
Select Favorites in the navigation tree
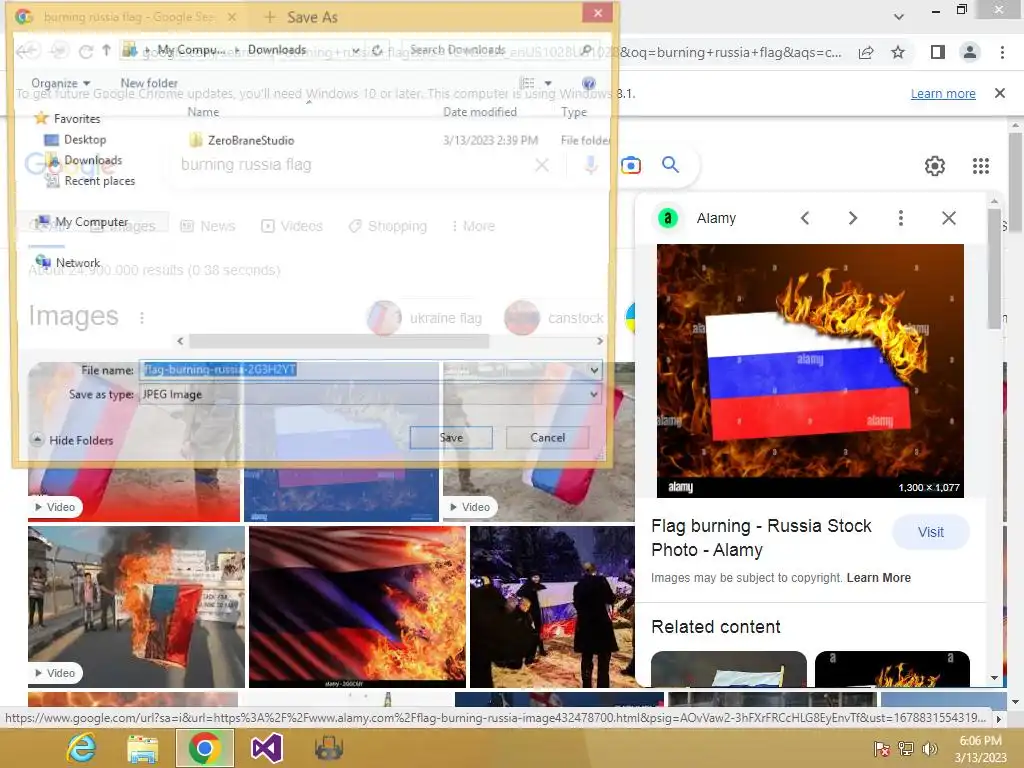click(68, 118)
